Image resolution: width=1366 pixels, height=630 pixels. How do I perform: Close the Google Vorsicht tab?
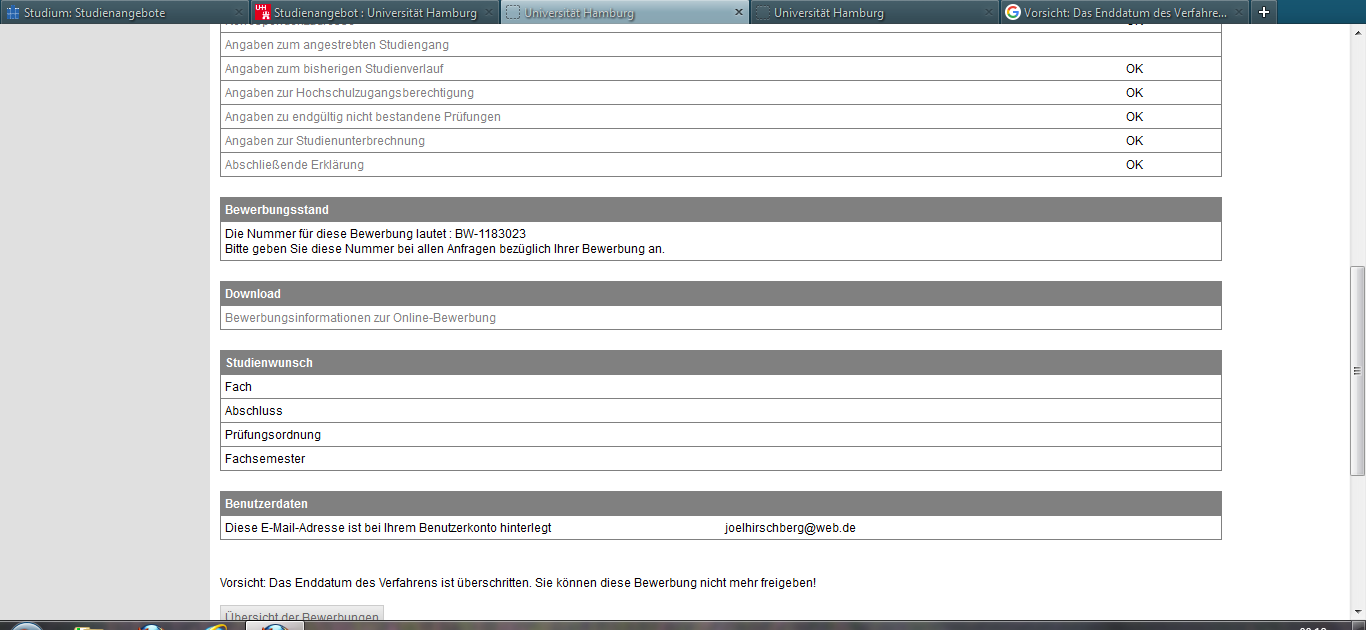1238,12
